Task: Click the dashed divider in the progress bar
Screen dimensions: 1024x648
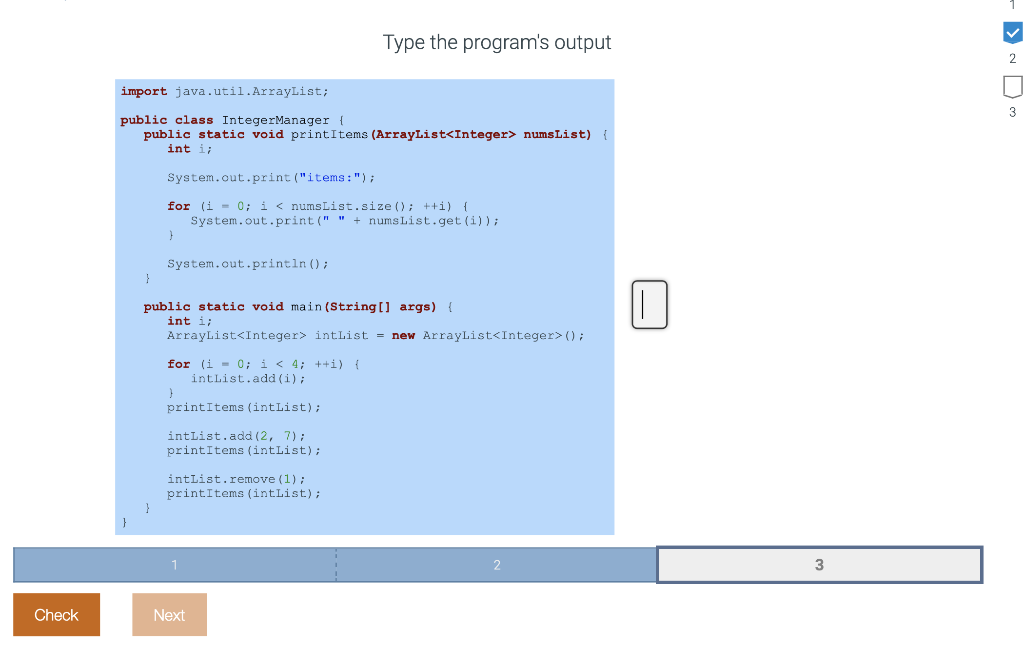Action: 336,564
